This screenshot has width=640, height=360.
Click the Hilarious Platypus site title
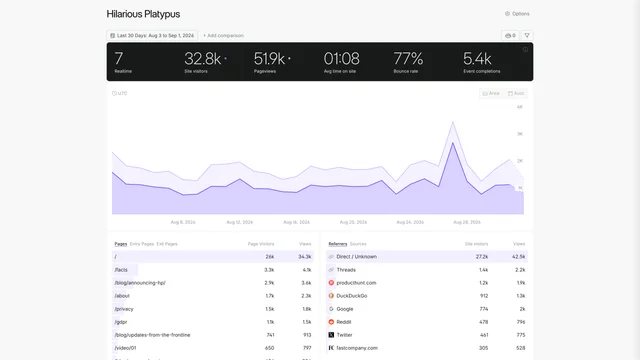point(143,14)
